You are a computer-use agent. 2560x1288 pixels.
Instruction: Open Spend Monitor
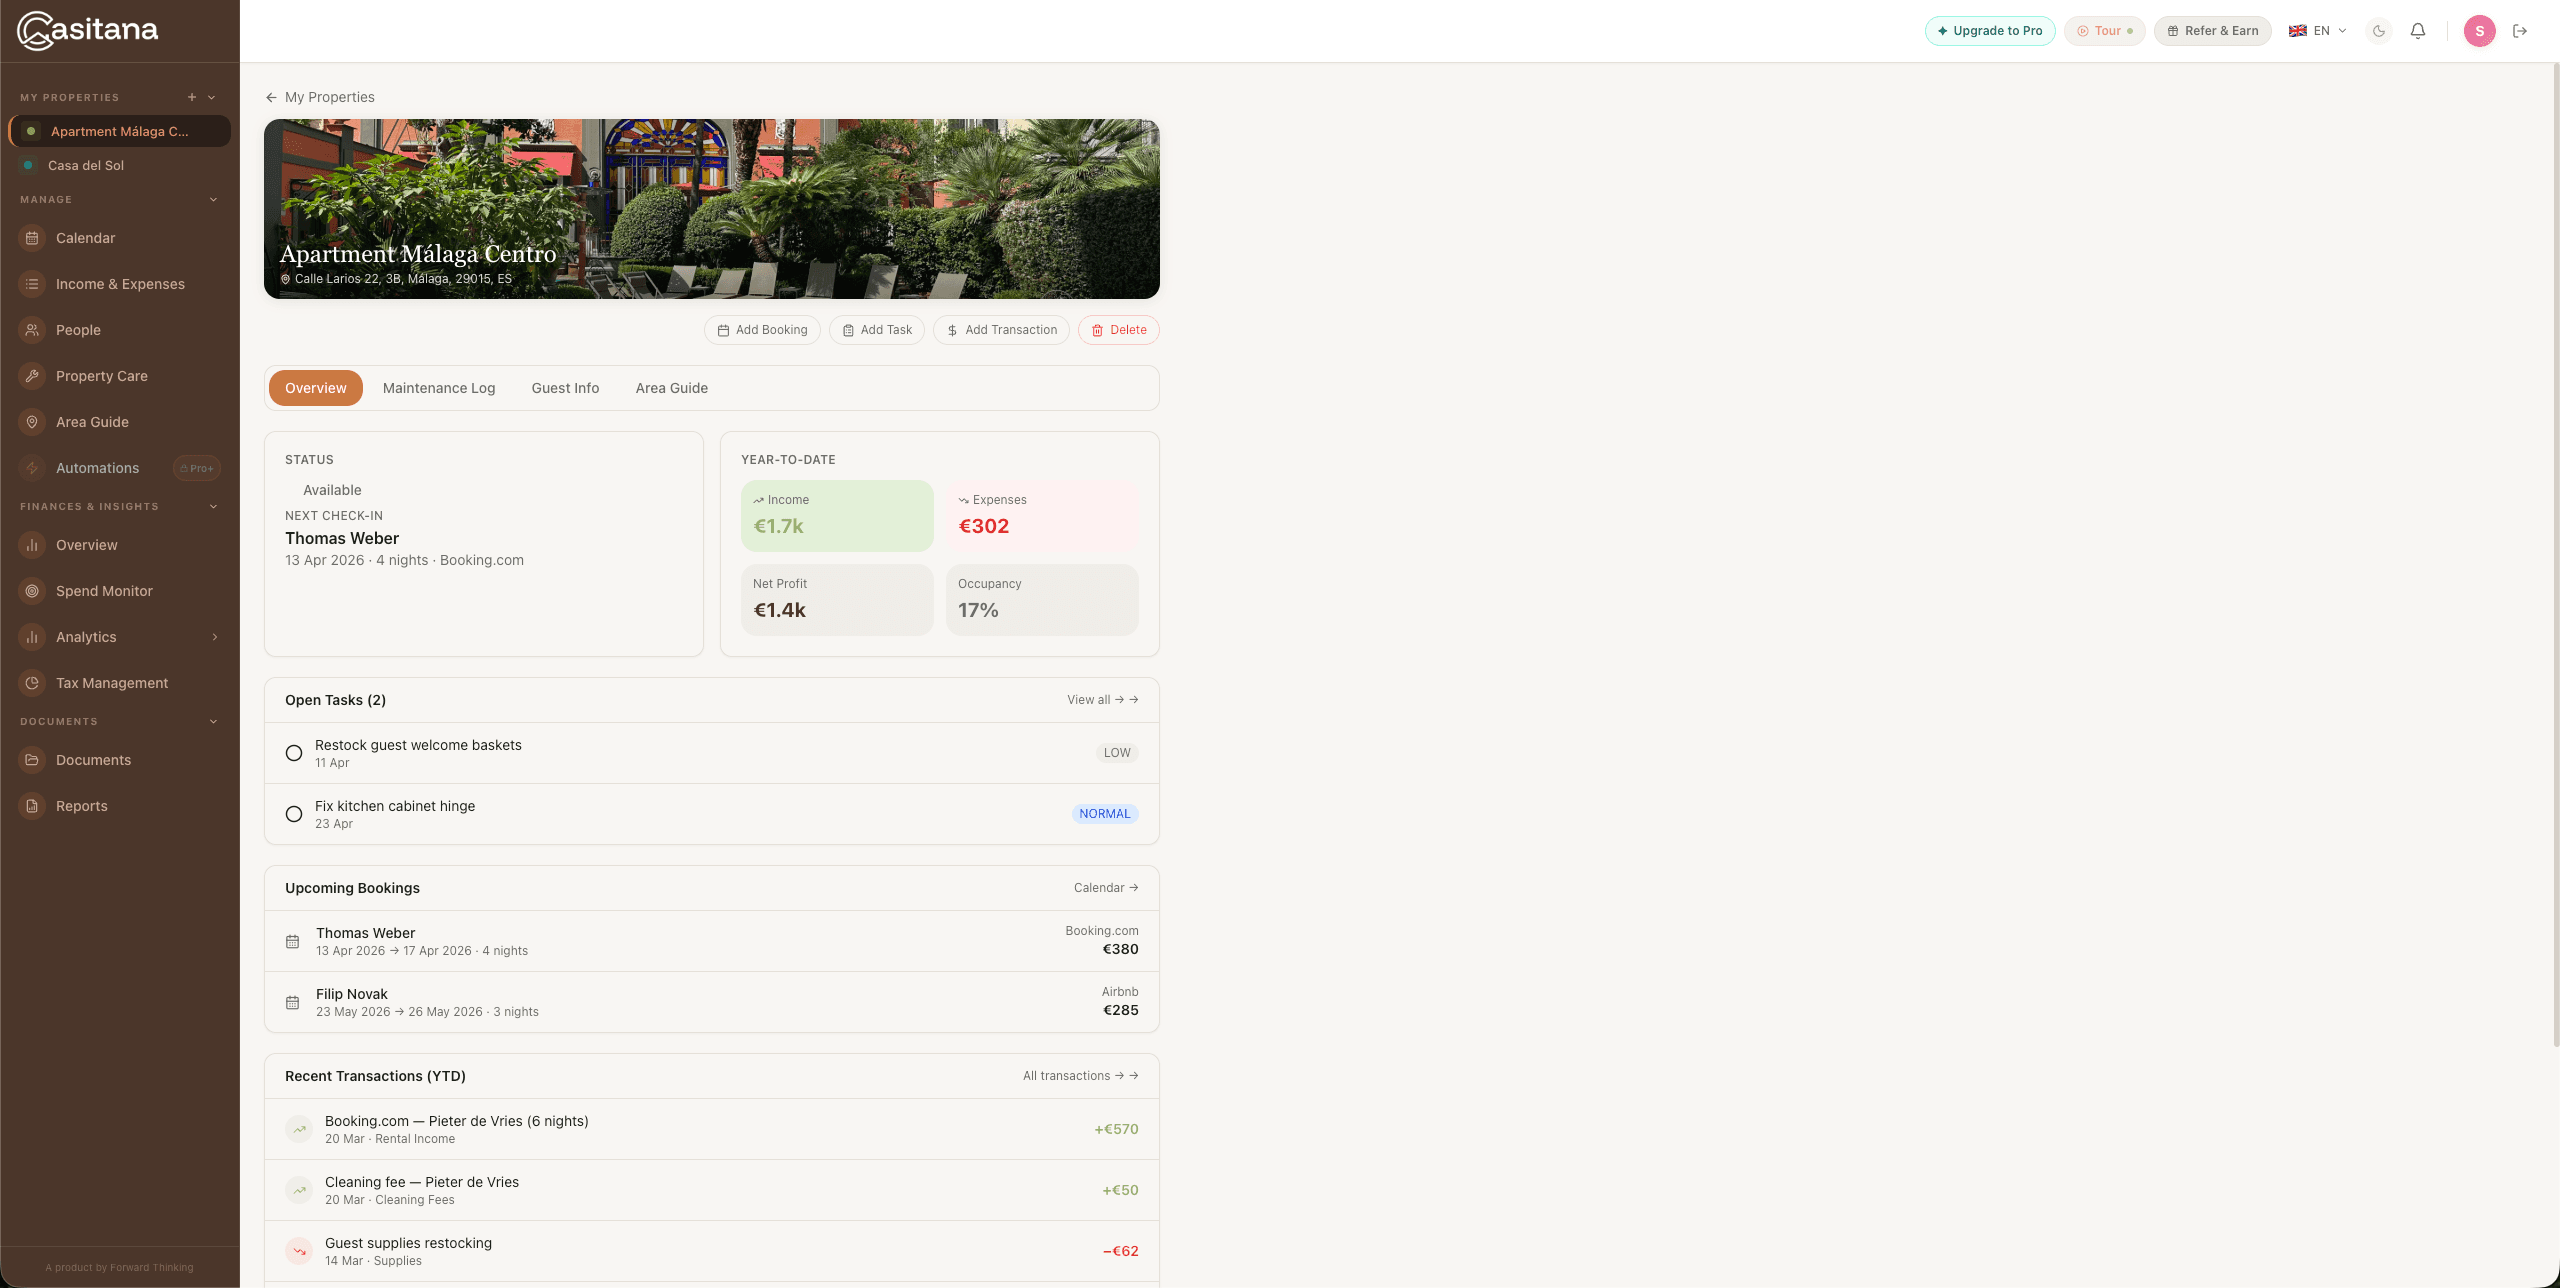click(120, 591)
